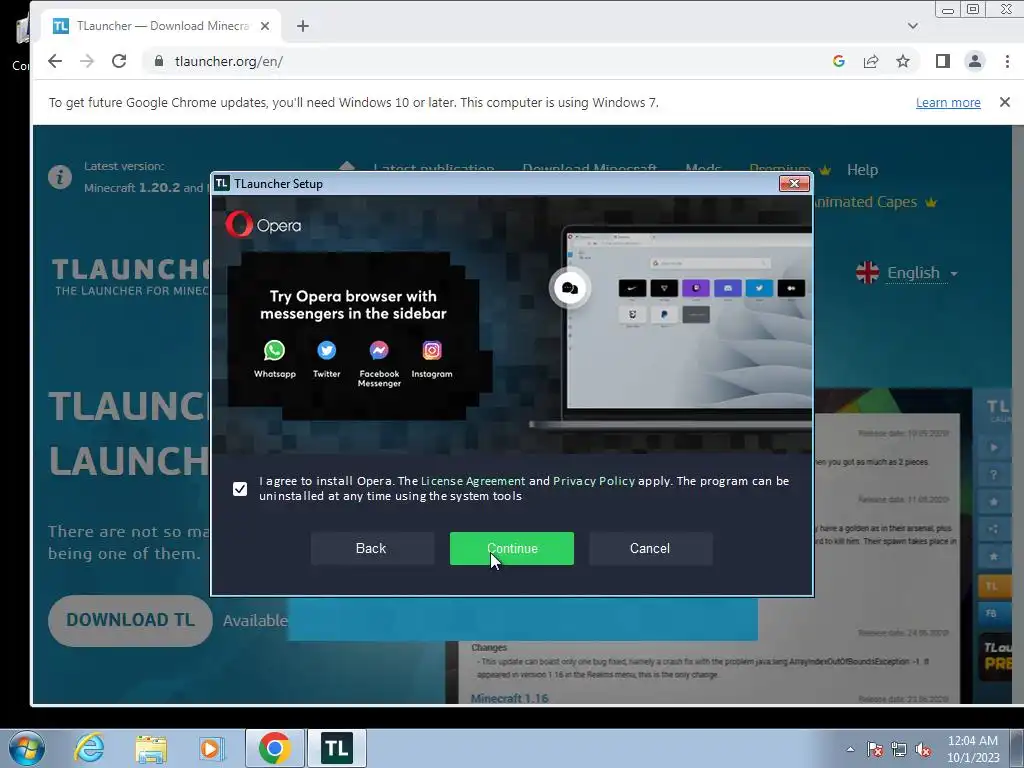Click the info icon beside Latest version

point(59,176)
